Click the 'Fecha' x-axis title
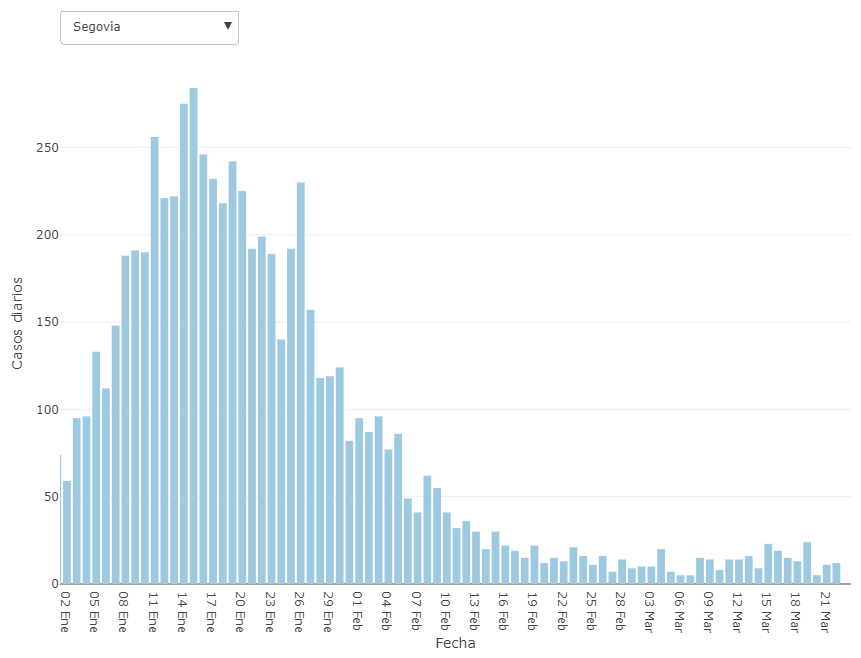Viewport: 861px width, 658px height. (455, 643)
